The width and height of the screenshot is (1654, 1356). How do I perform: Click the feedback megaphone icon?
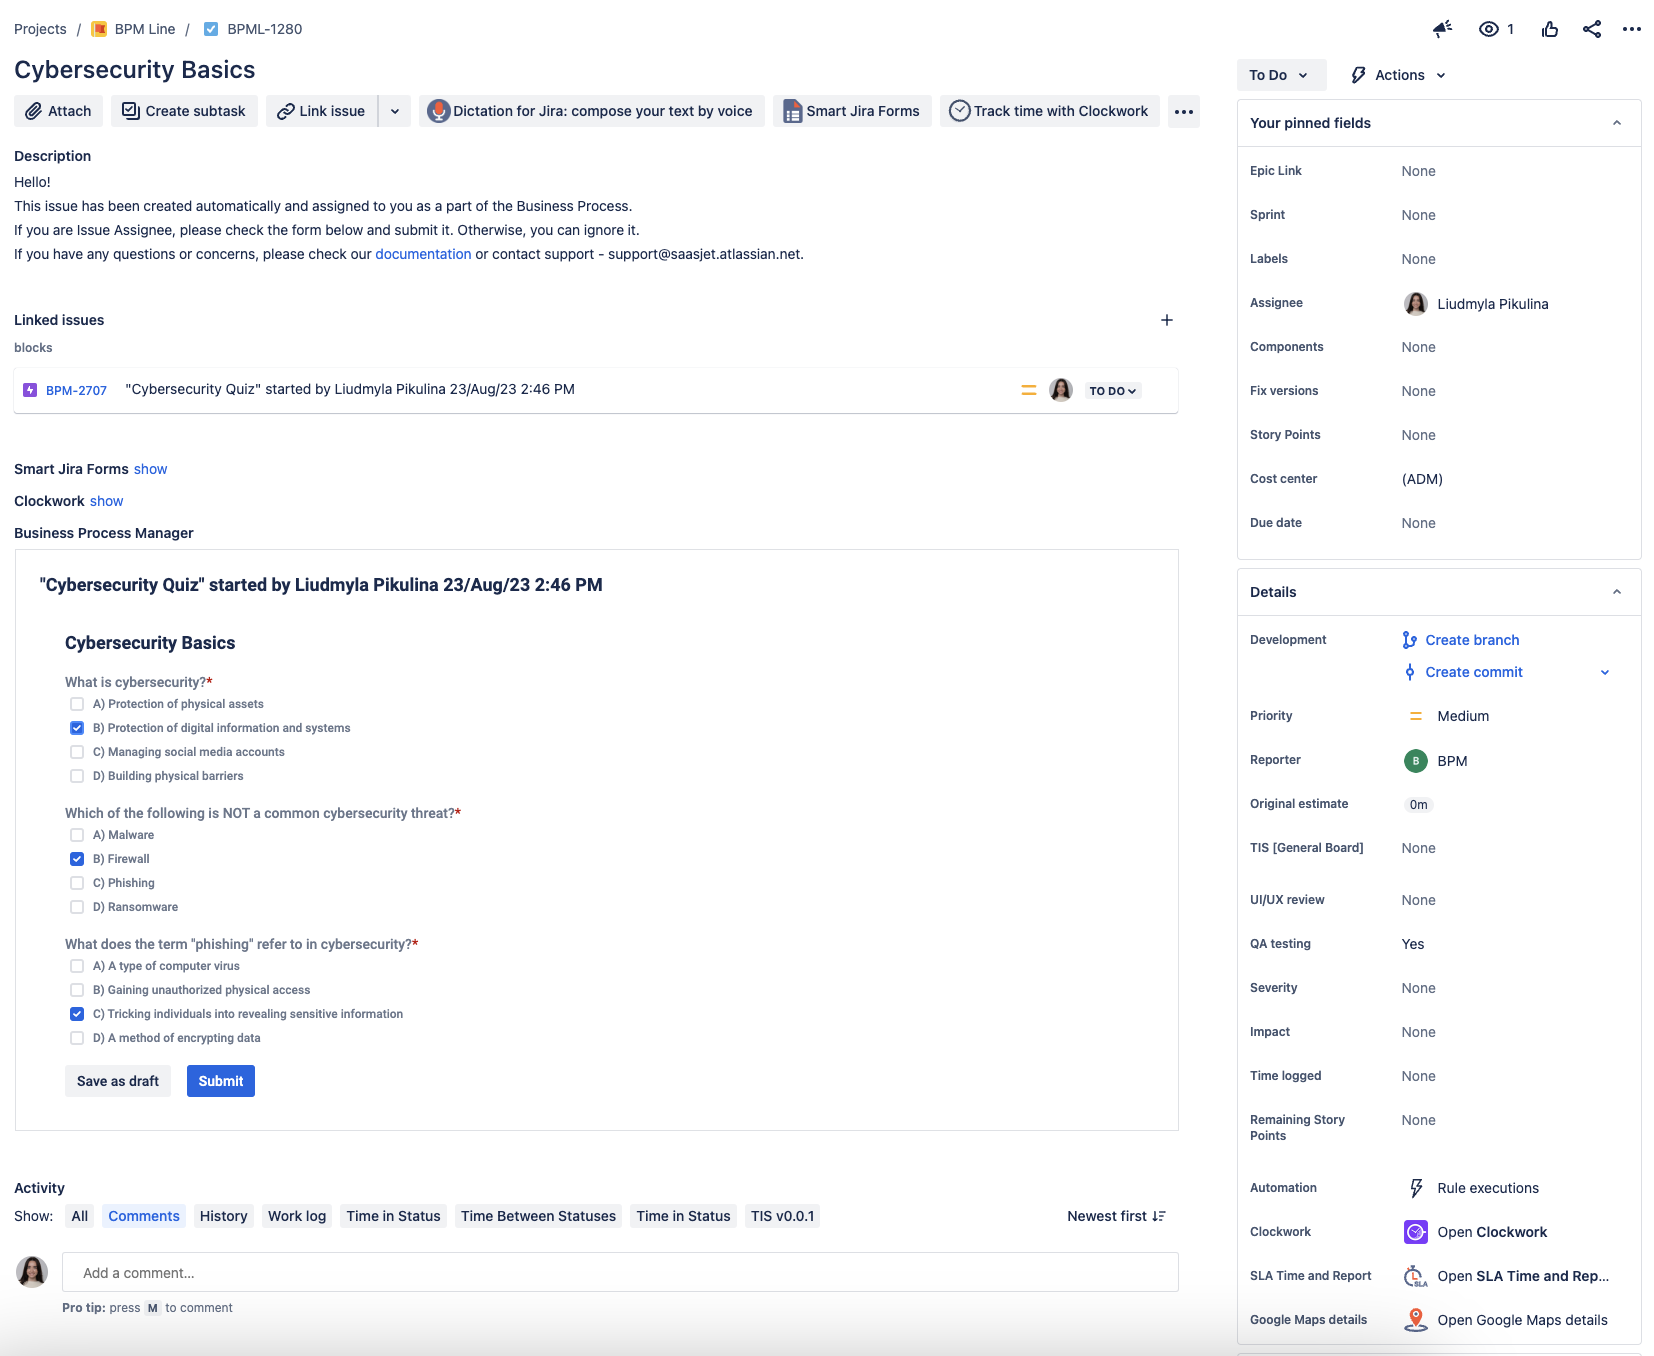point(1442,29)
